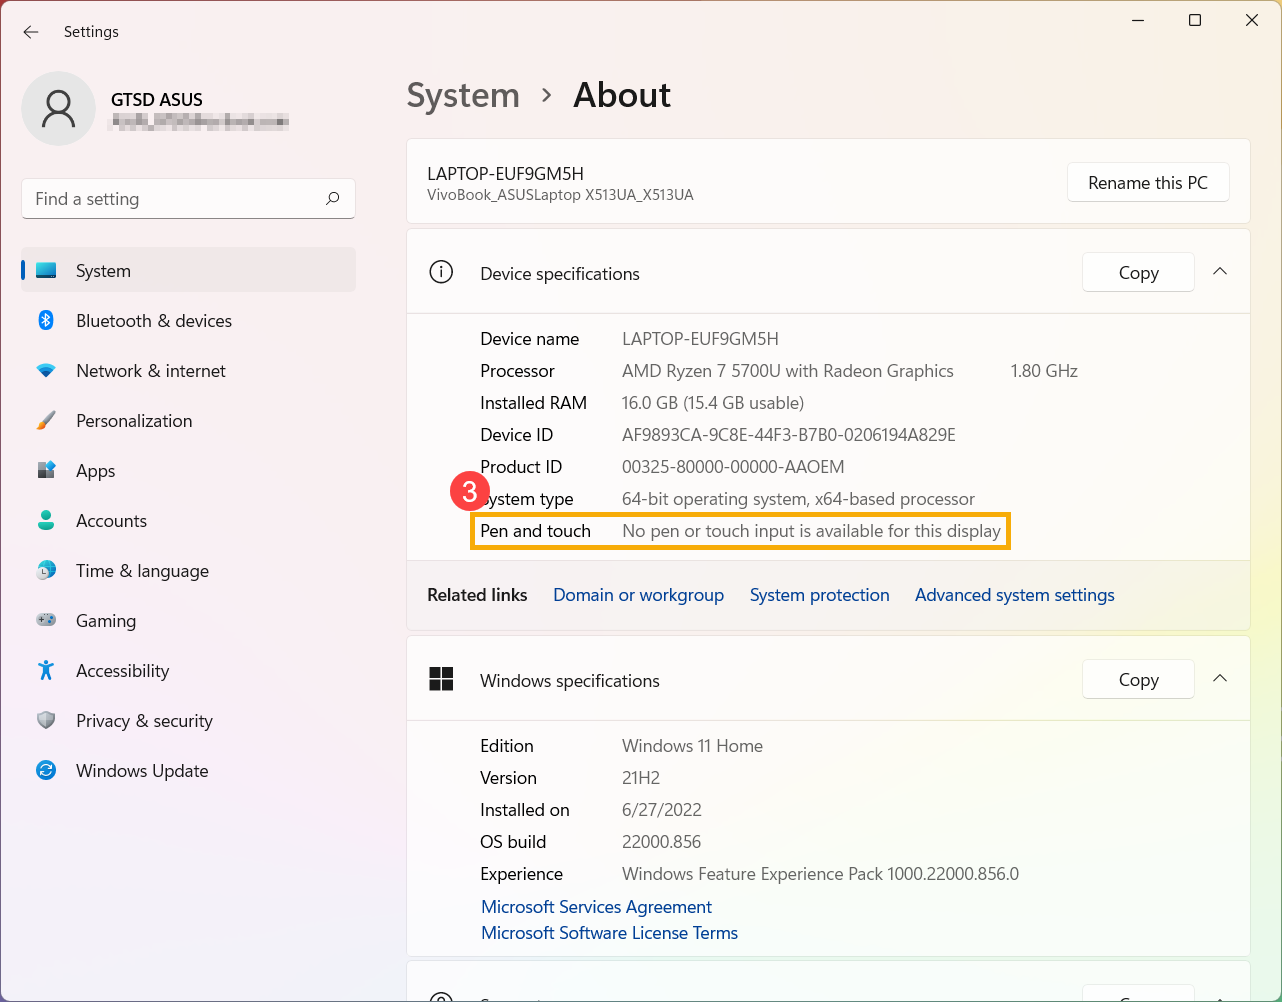The height and width of the screenshot is (1002, 1282).
Task: Click the Privacy shield icon
Action: 46,720
